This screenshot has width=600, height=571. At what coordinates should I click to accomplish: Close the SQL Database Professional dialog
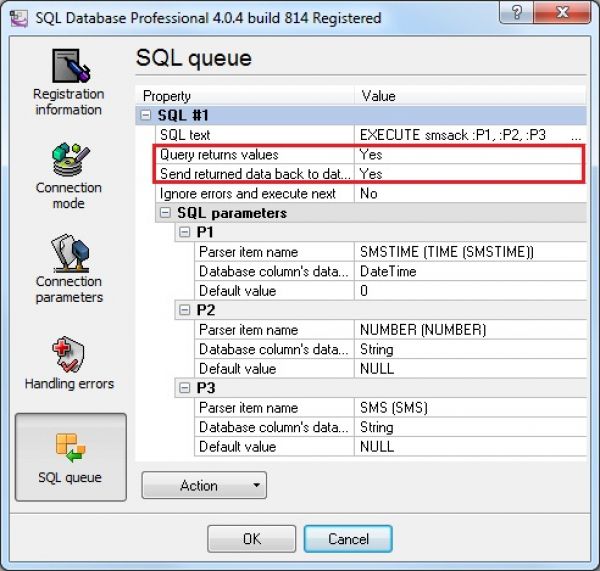(562, 12)
